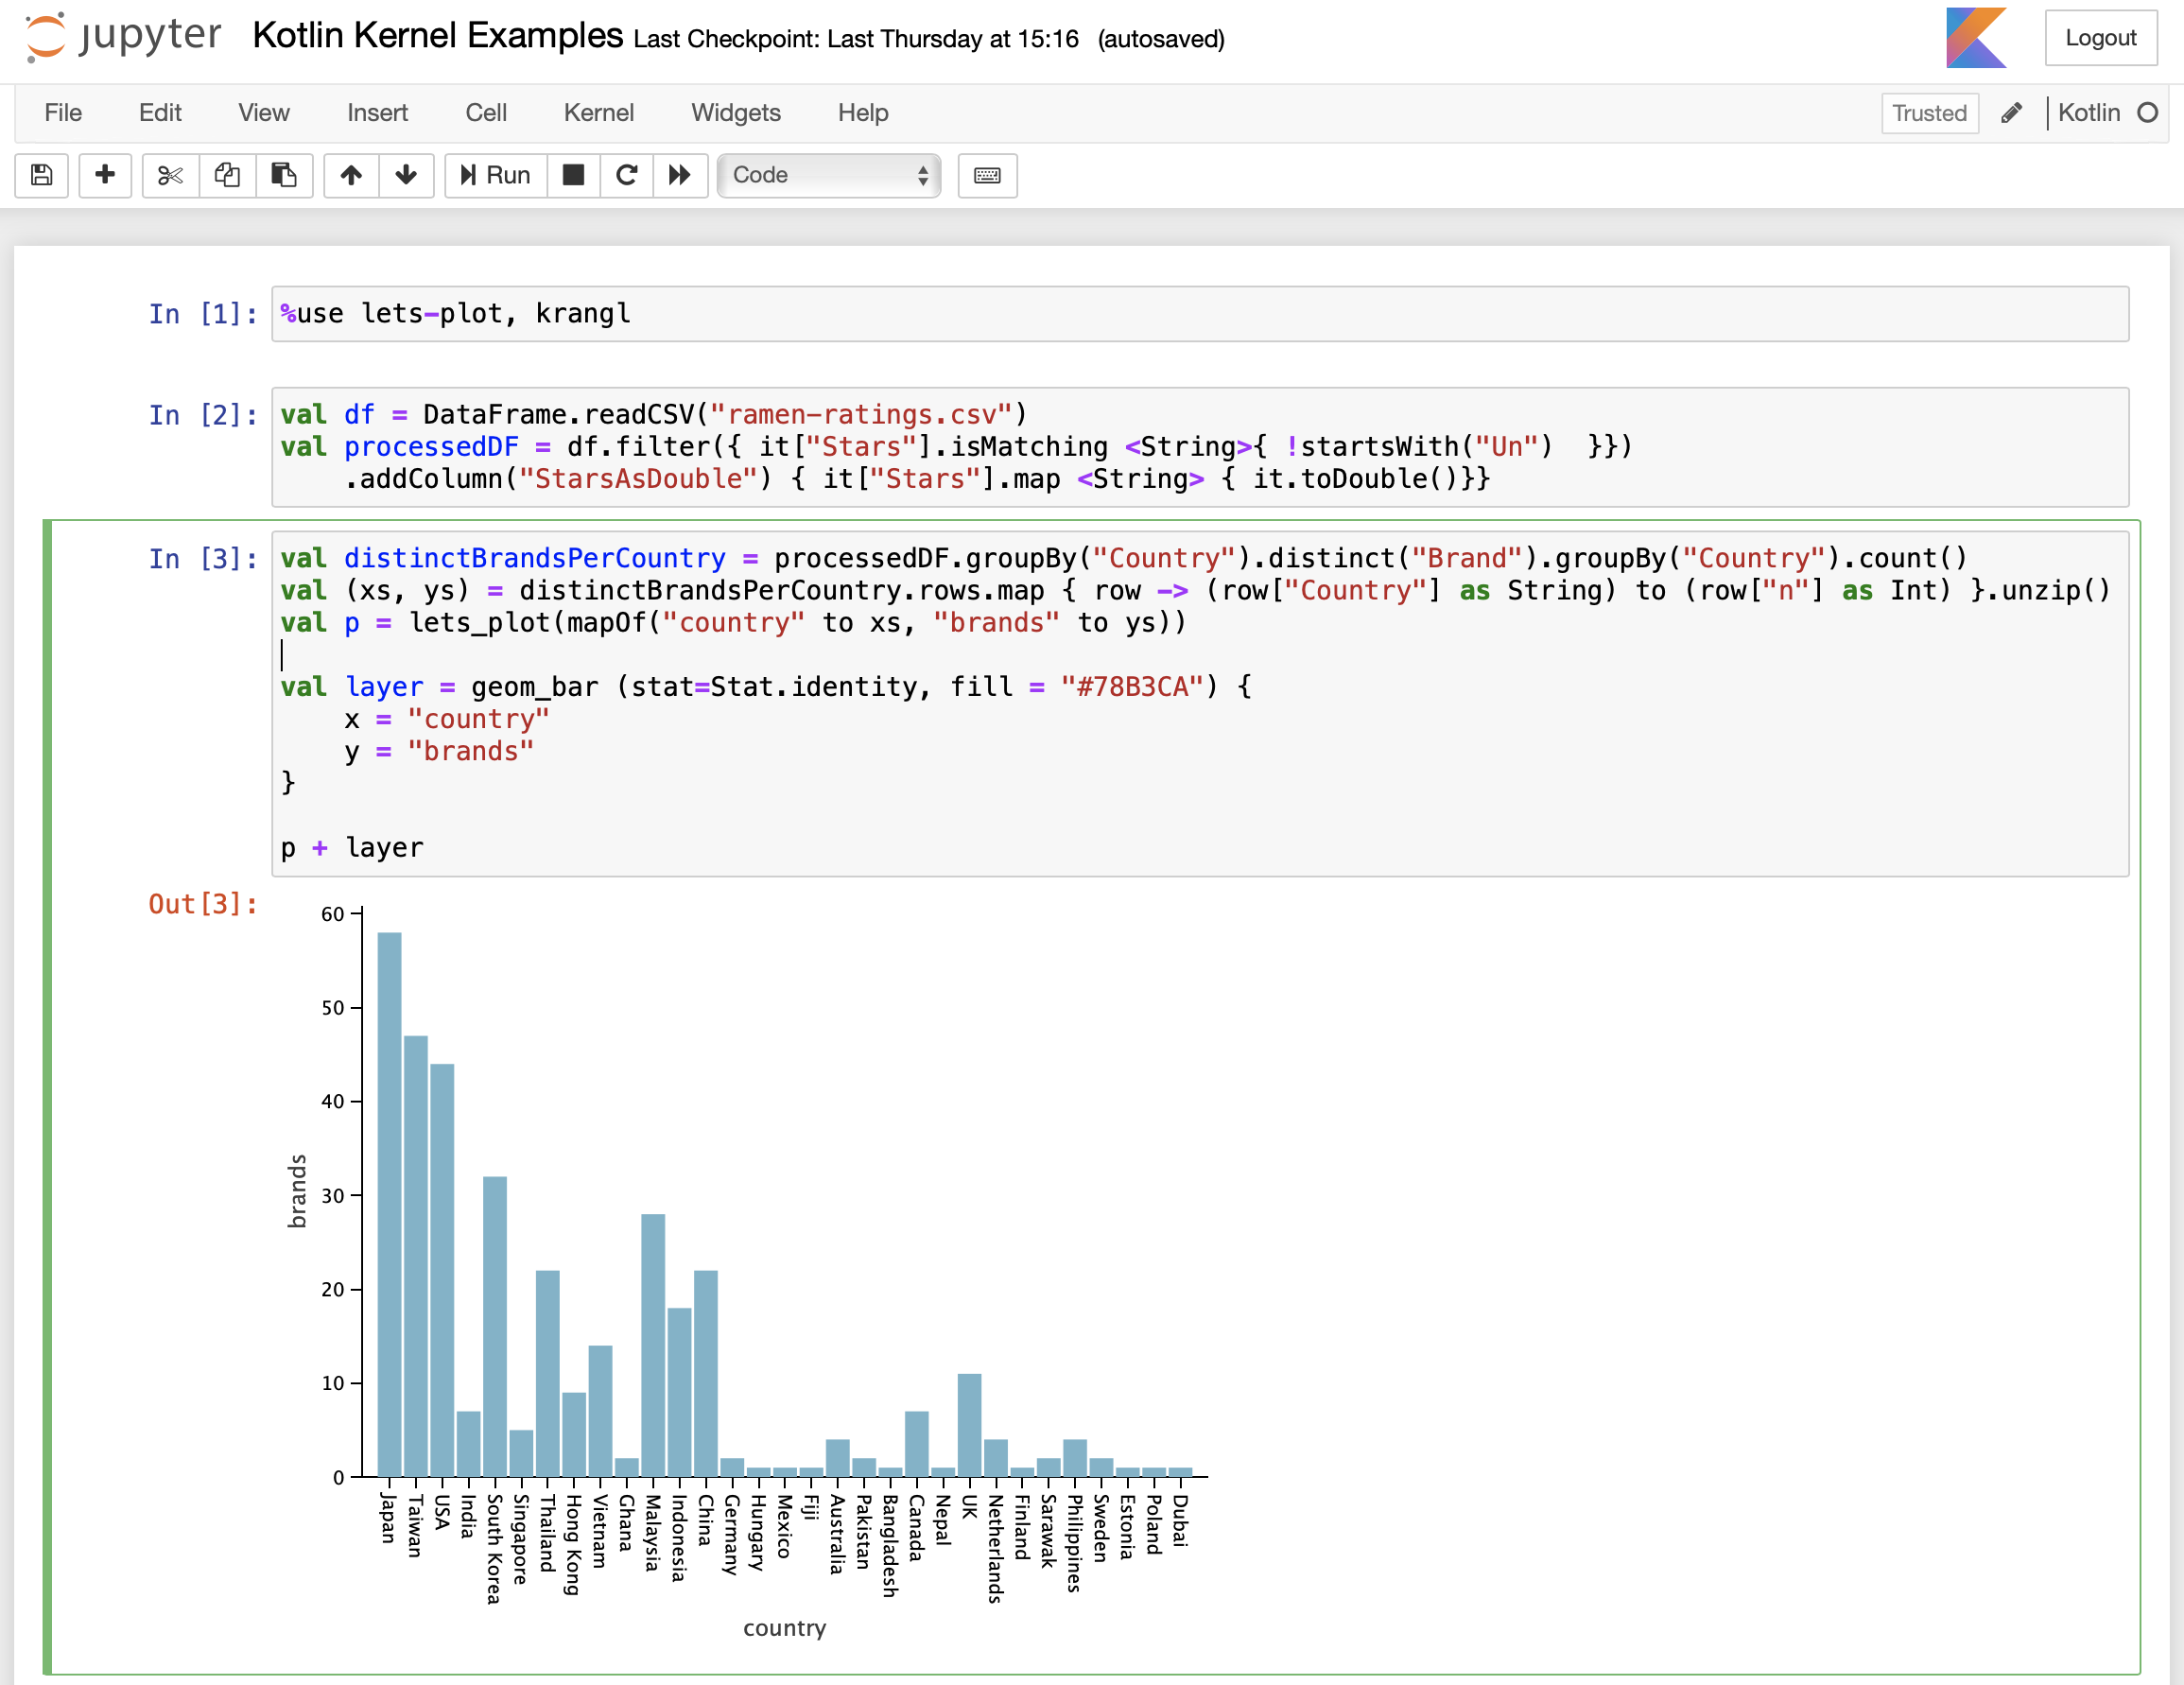Screen dimensions: 2184x1685
Task: Click the Logout button
Action: point(2100,38)
